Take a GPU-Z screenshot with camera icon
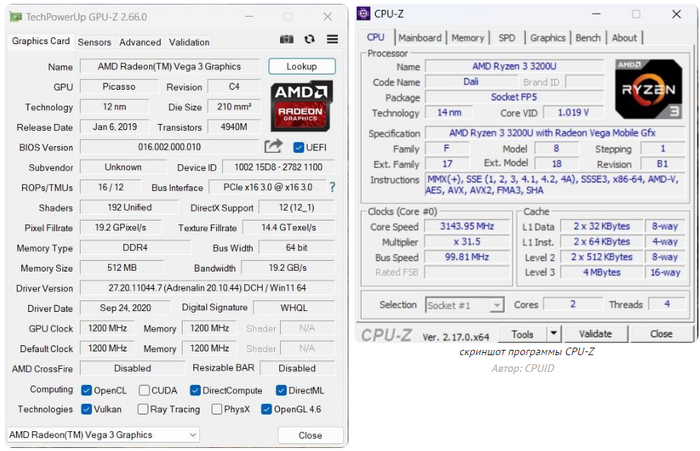700x451 pixels. pyautogui.click(x=287, y=40)
